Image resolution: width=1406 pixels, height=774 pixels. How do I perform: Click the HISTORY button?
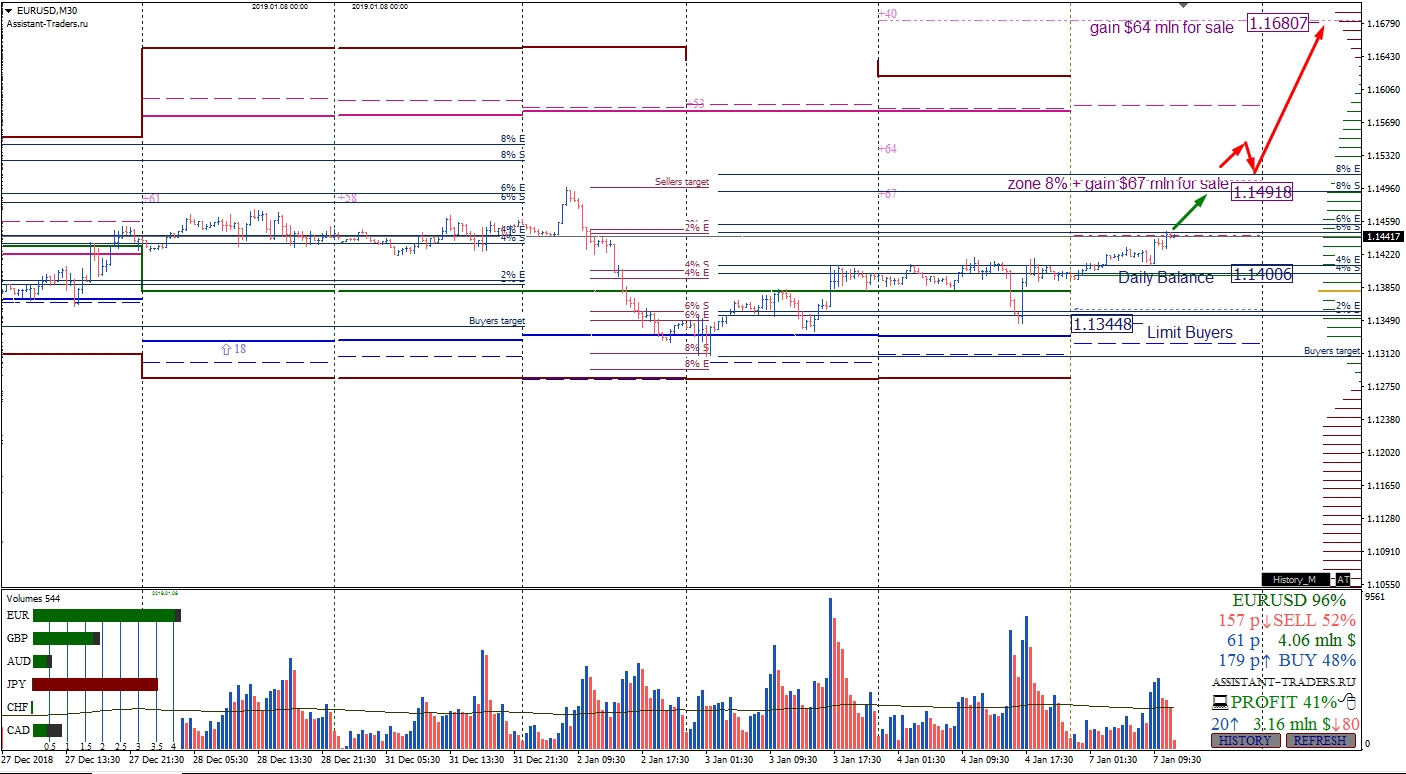pos(1245,741)
